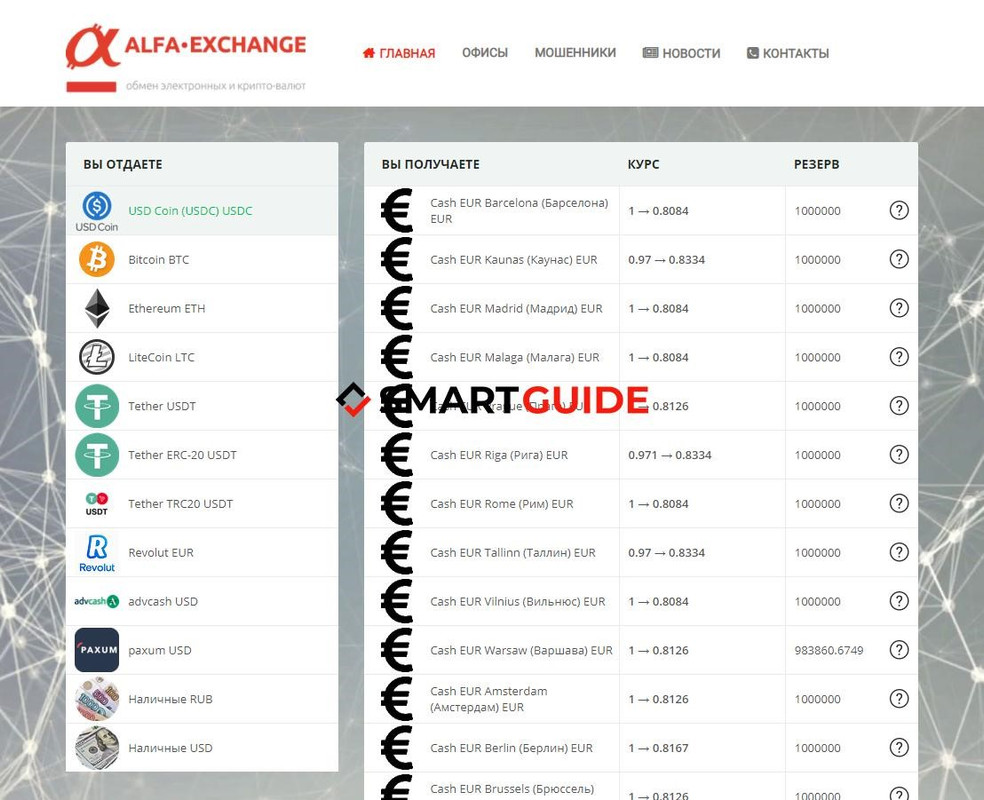Show help for Cash EUR Amsterdam row

point(899,698)
